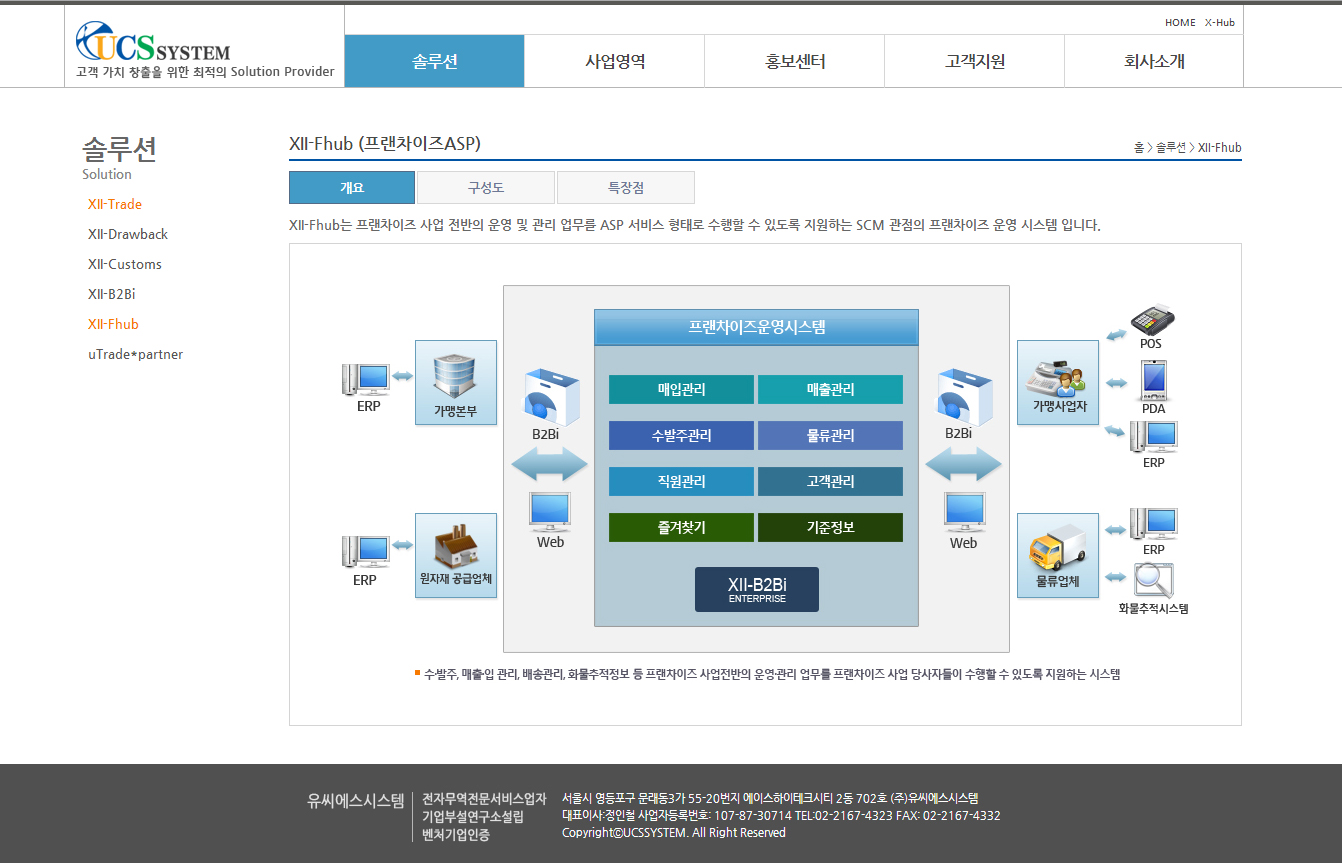The width and height of the screenshot is (1342, 863).
Task: Click the 매입관리 module box
Action: [681, 389]
